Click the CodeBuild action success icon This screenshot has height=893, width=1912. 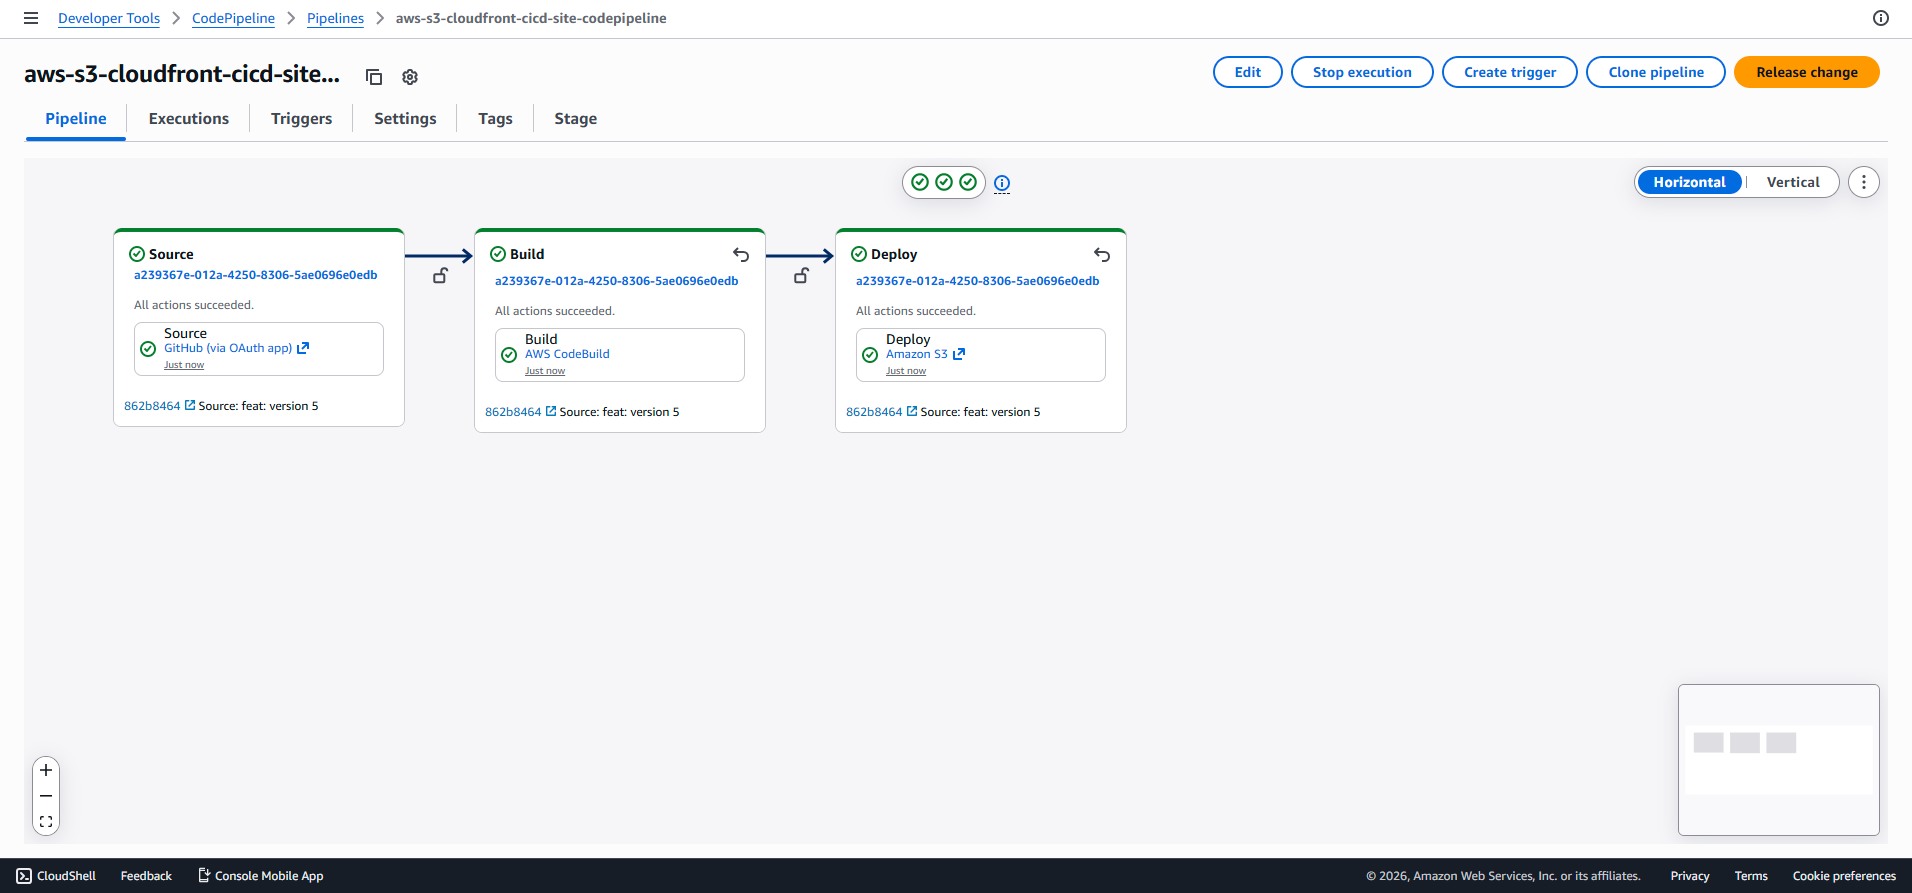pyautogui.click(x=509, y=355)
